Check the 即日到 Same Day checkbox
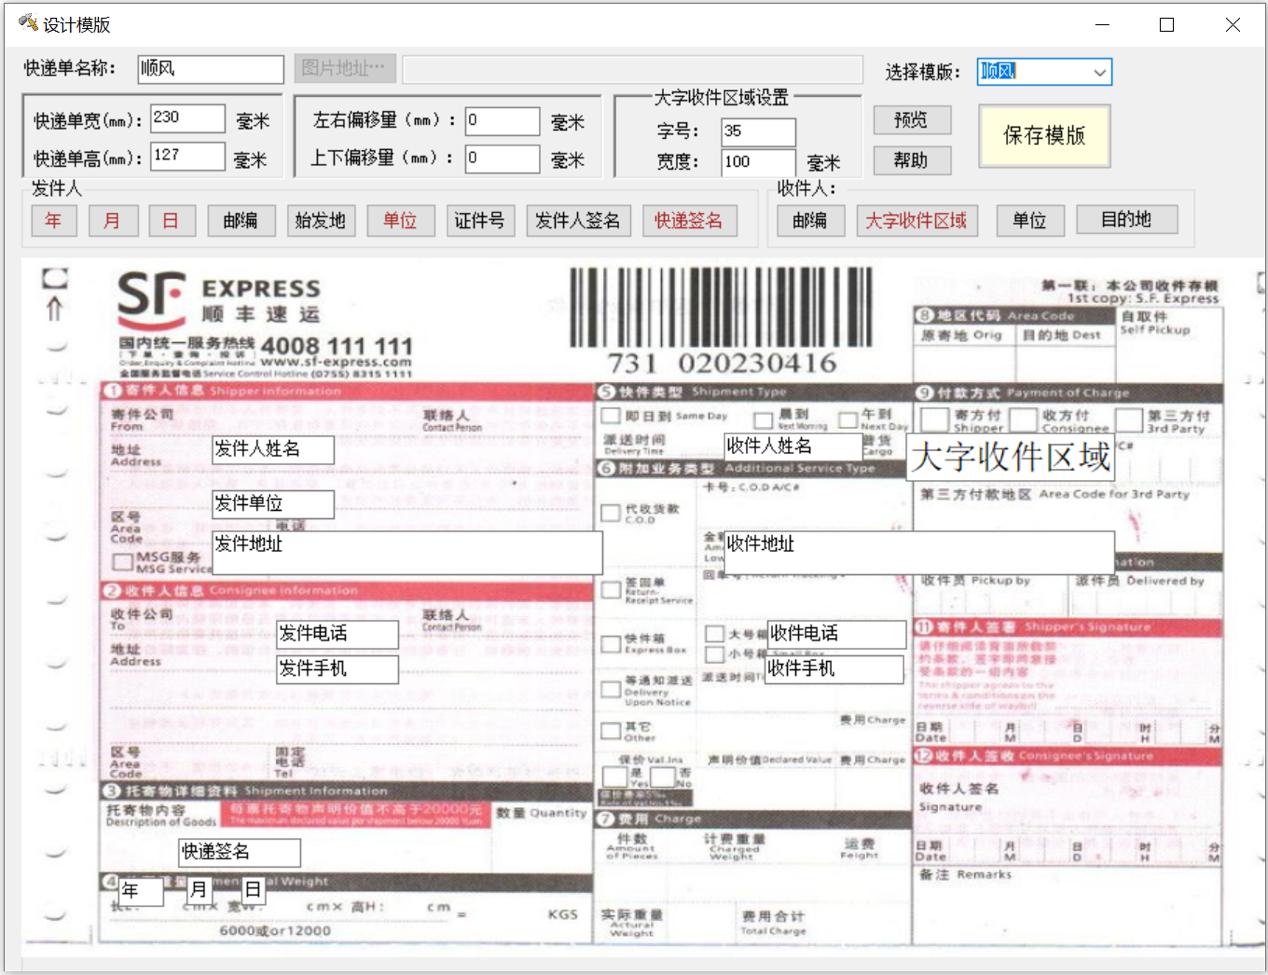The width and height of the screenshot is (1268, 975). pyautogui.click(x=610, y=415)
